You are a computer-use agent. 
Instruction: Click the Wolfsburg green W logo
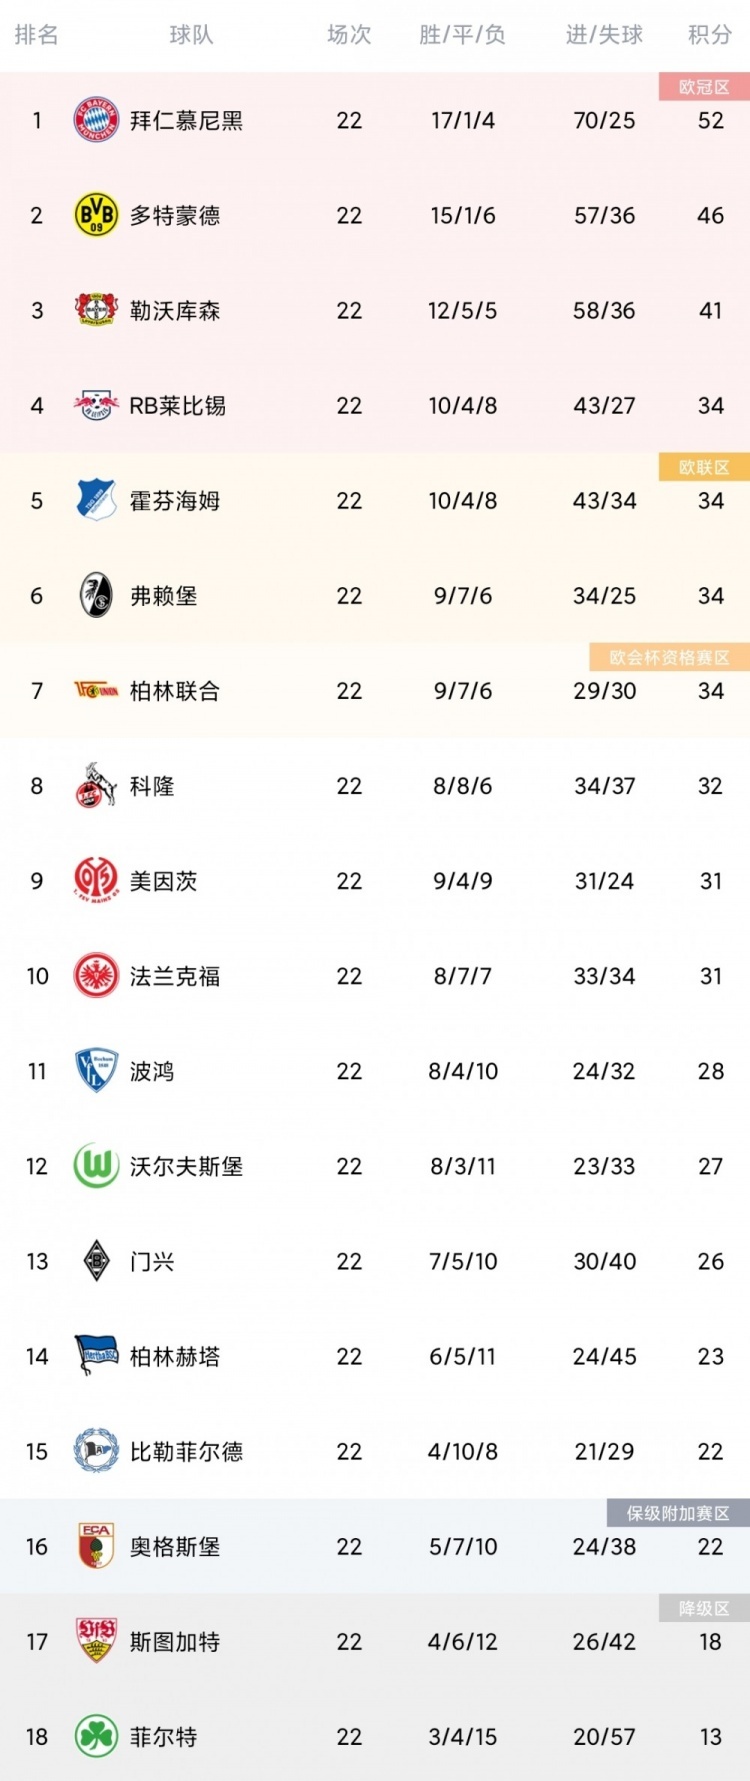click(x=96, y=1166)
